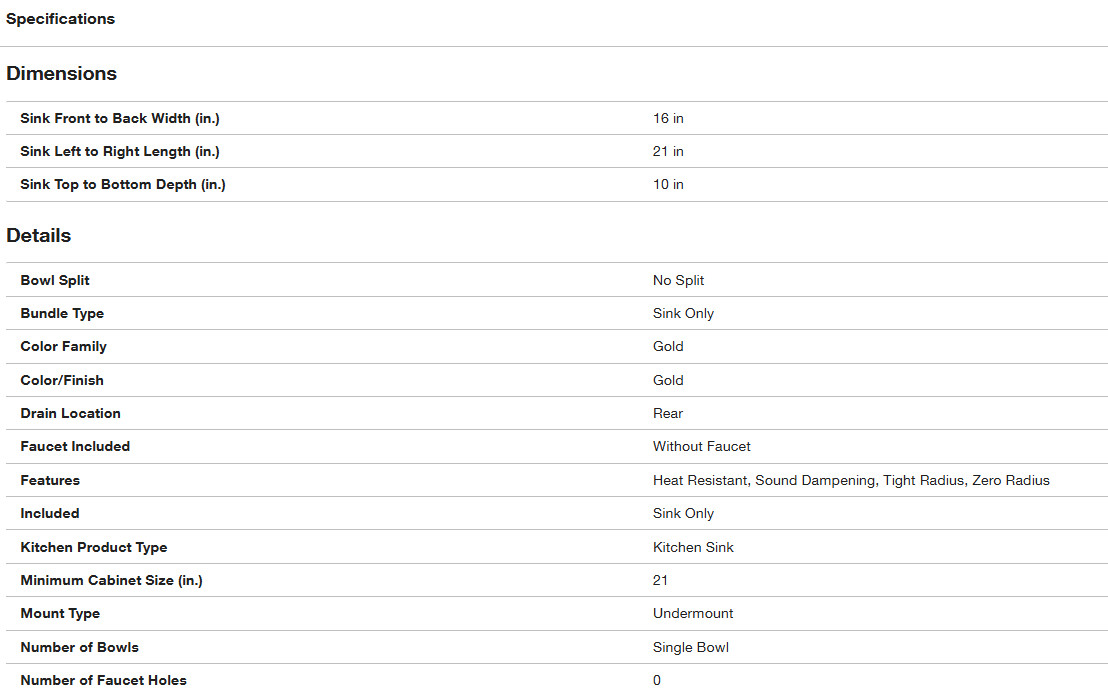Click the Bundle Type label
The image size is (1108, 696).
coord(62,313)
